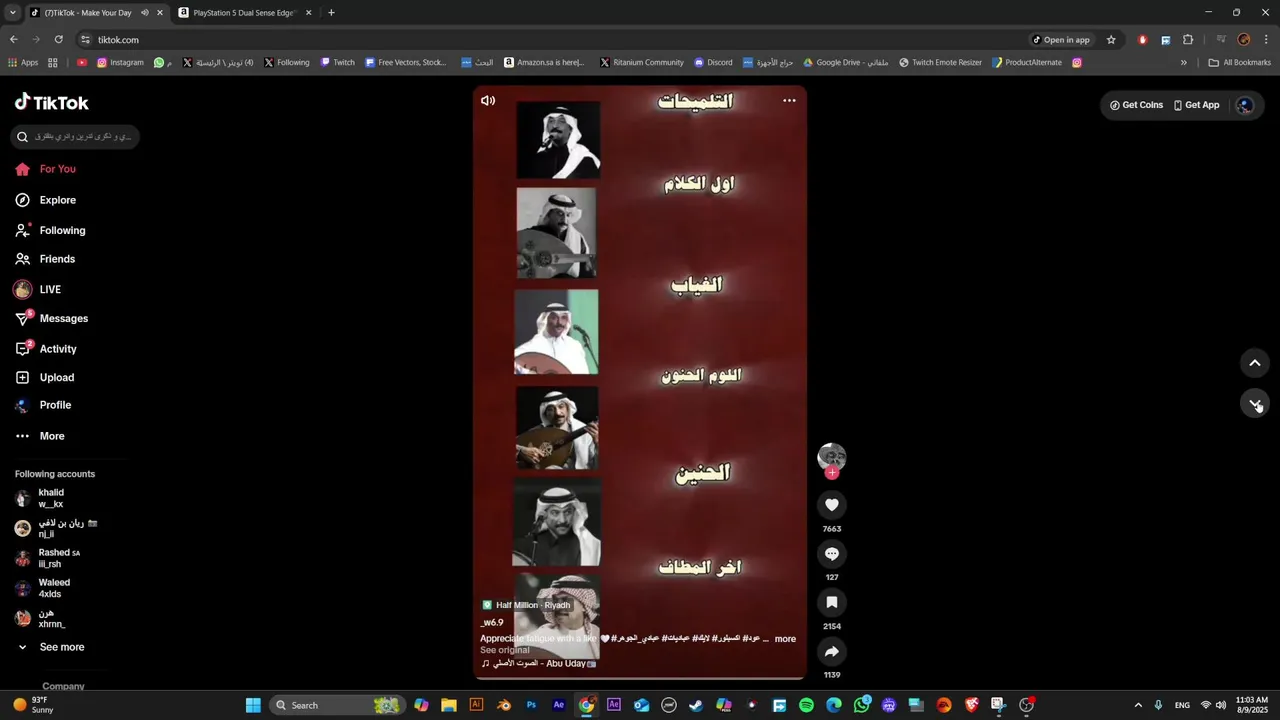Screen dimensions: 1280x720
Task: Open the Twitch bookmark
Action: (x=337, y=62)
